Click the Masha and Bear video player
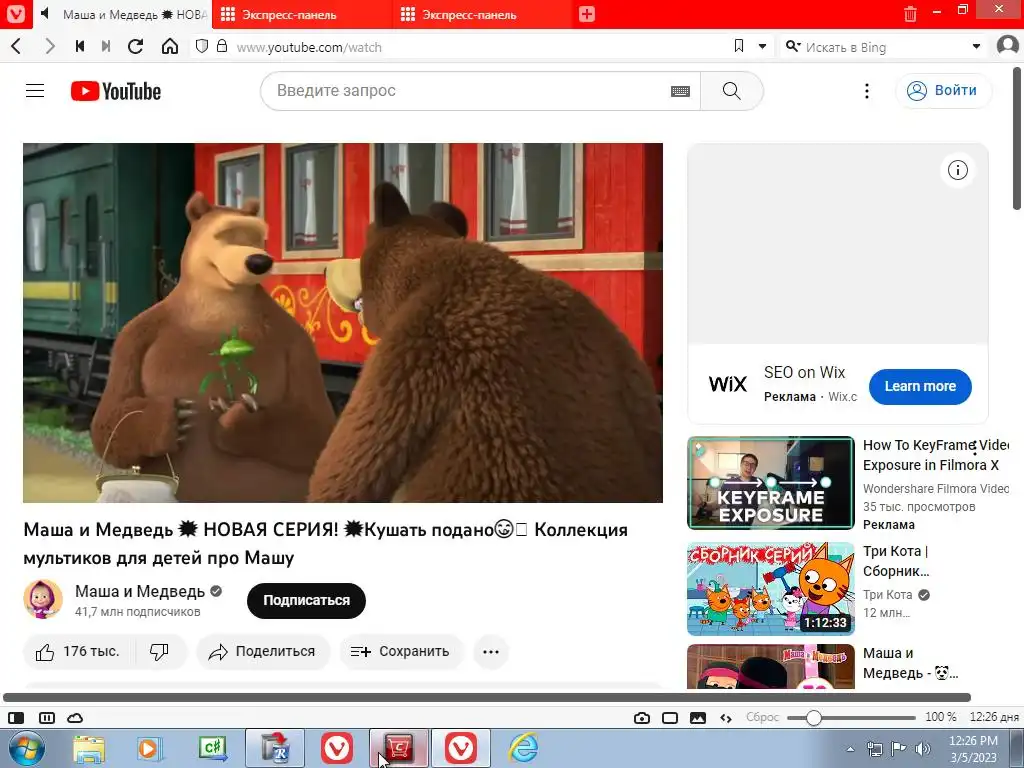The image size is (1024, 768). (343, 323)
